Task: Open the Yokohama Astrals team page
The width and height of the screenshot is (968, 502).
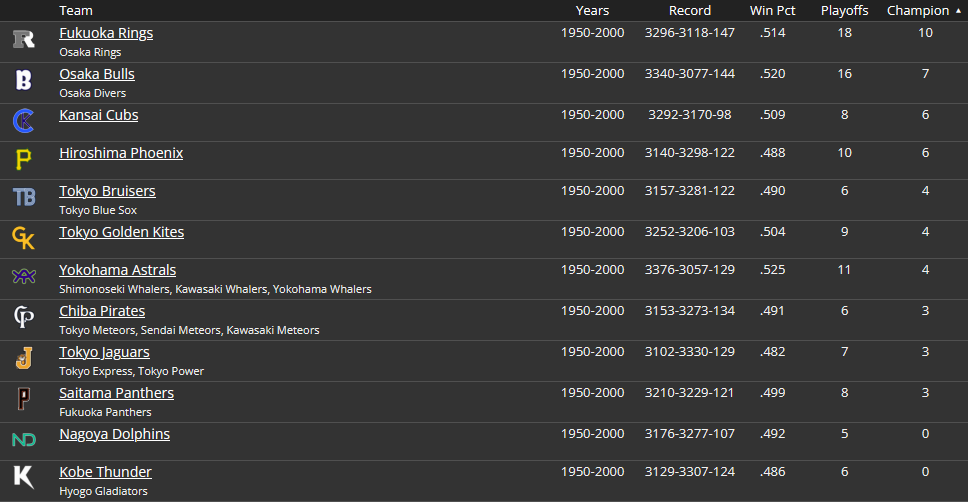Action: pos(117,270)
